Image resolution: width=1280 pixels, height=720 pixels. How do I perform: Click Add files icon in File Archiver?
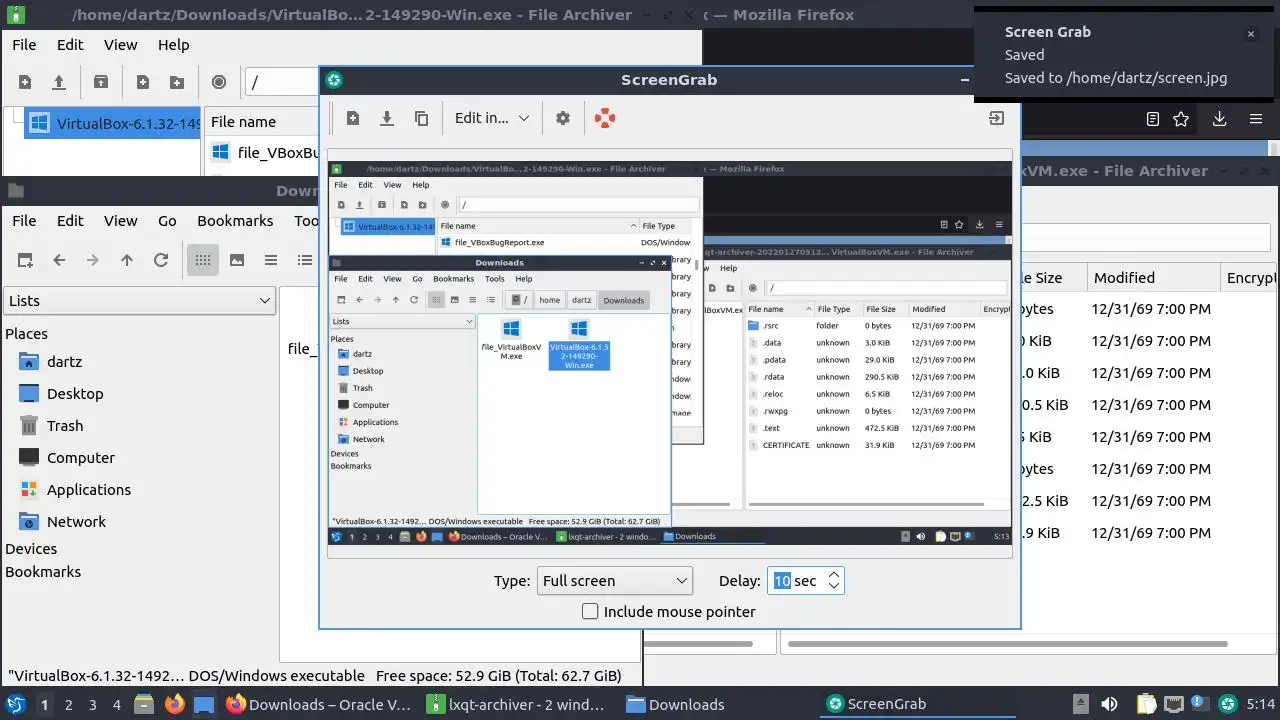pos(143,82)
